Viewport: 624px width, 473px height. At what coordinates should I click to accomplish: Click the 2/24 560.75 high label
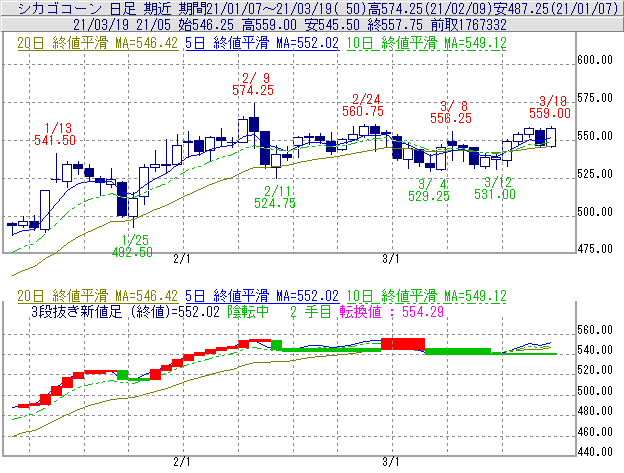pos(363,105)
